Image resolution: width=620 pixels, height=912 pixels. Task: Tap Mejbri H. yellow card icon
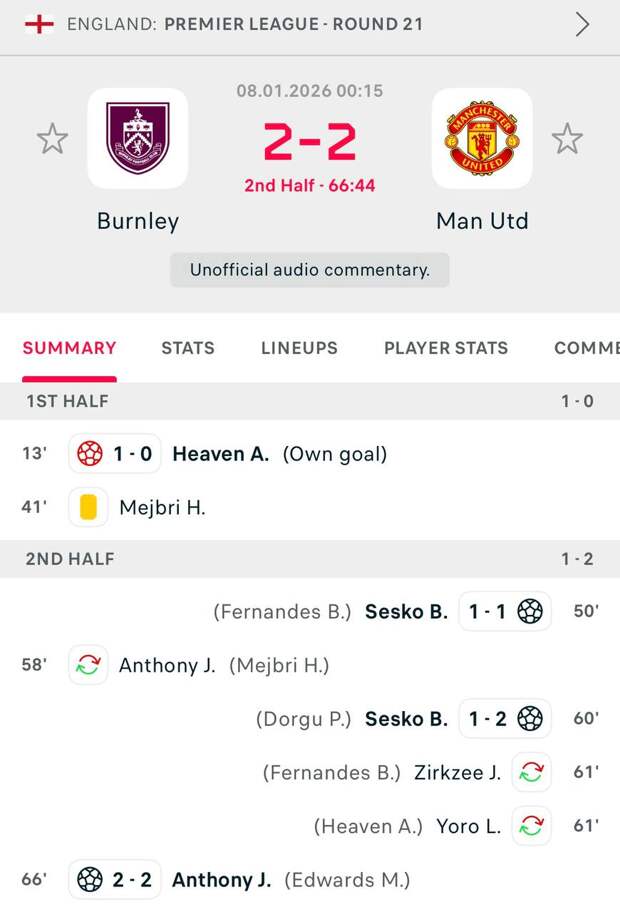click(89, 507)
